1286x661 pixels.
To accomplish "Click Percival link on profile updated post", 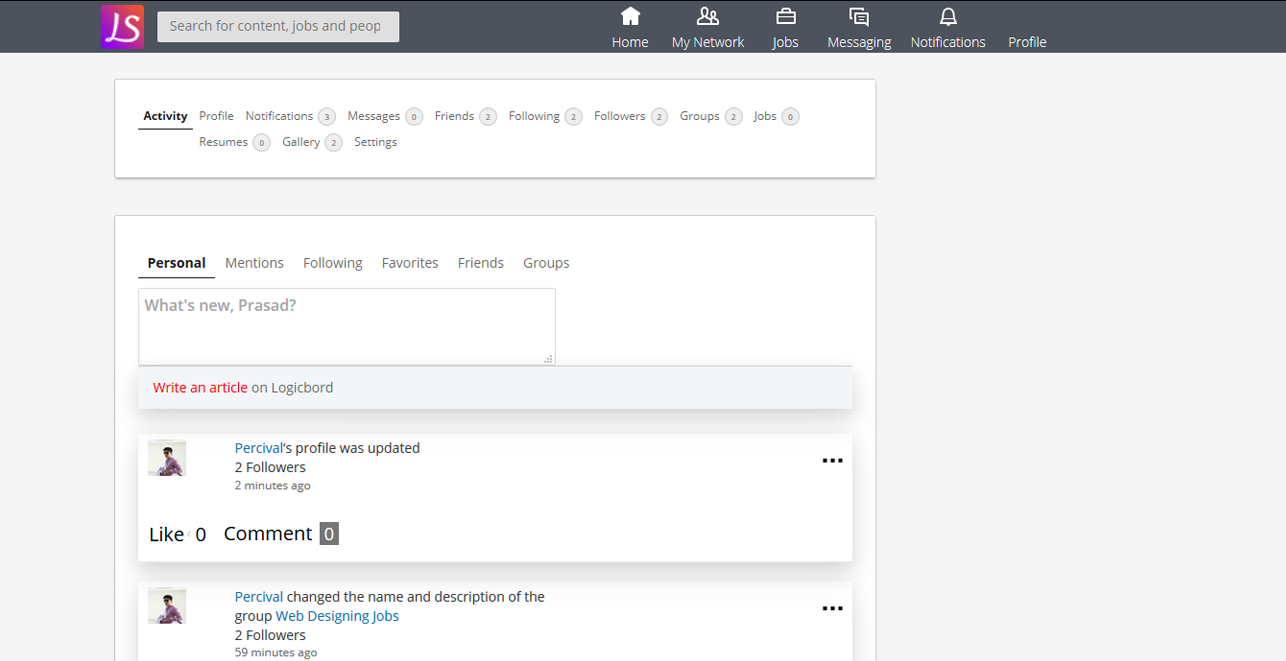I will coord(259,448).
